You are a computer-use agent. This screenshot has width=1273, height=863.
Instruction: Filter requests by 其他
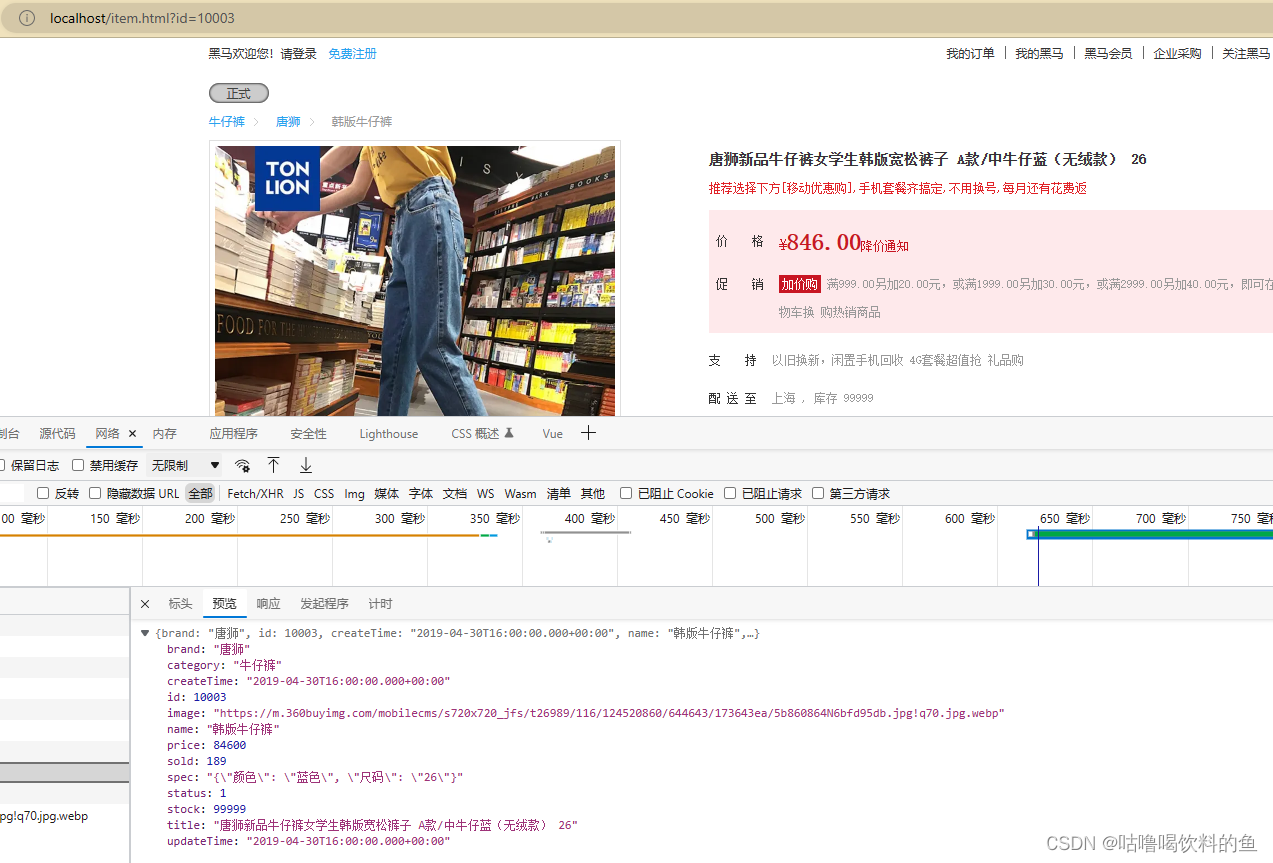pyautogui.click(x=593, y=493)
